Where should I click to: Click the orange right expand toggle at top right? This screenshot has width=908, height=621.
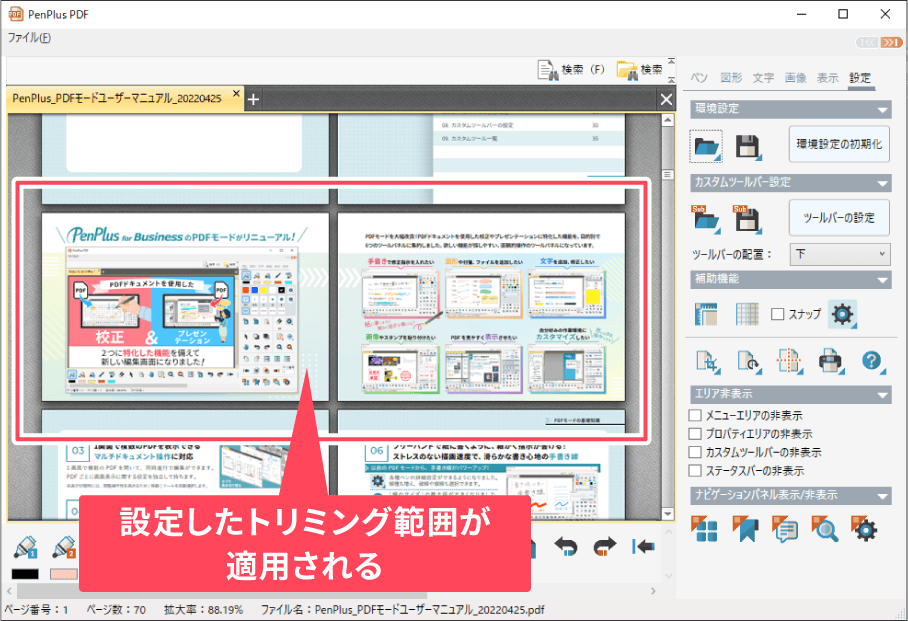(891, 42)
